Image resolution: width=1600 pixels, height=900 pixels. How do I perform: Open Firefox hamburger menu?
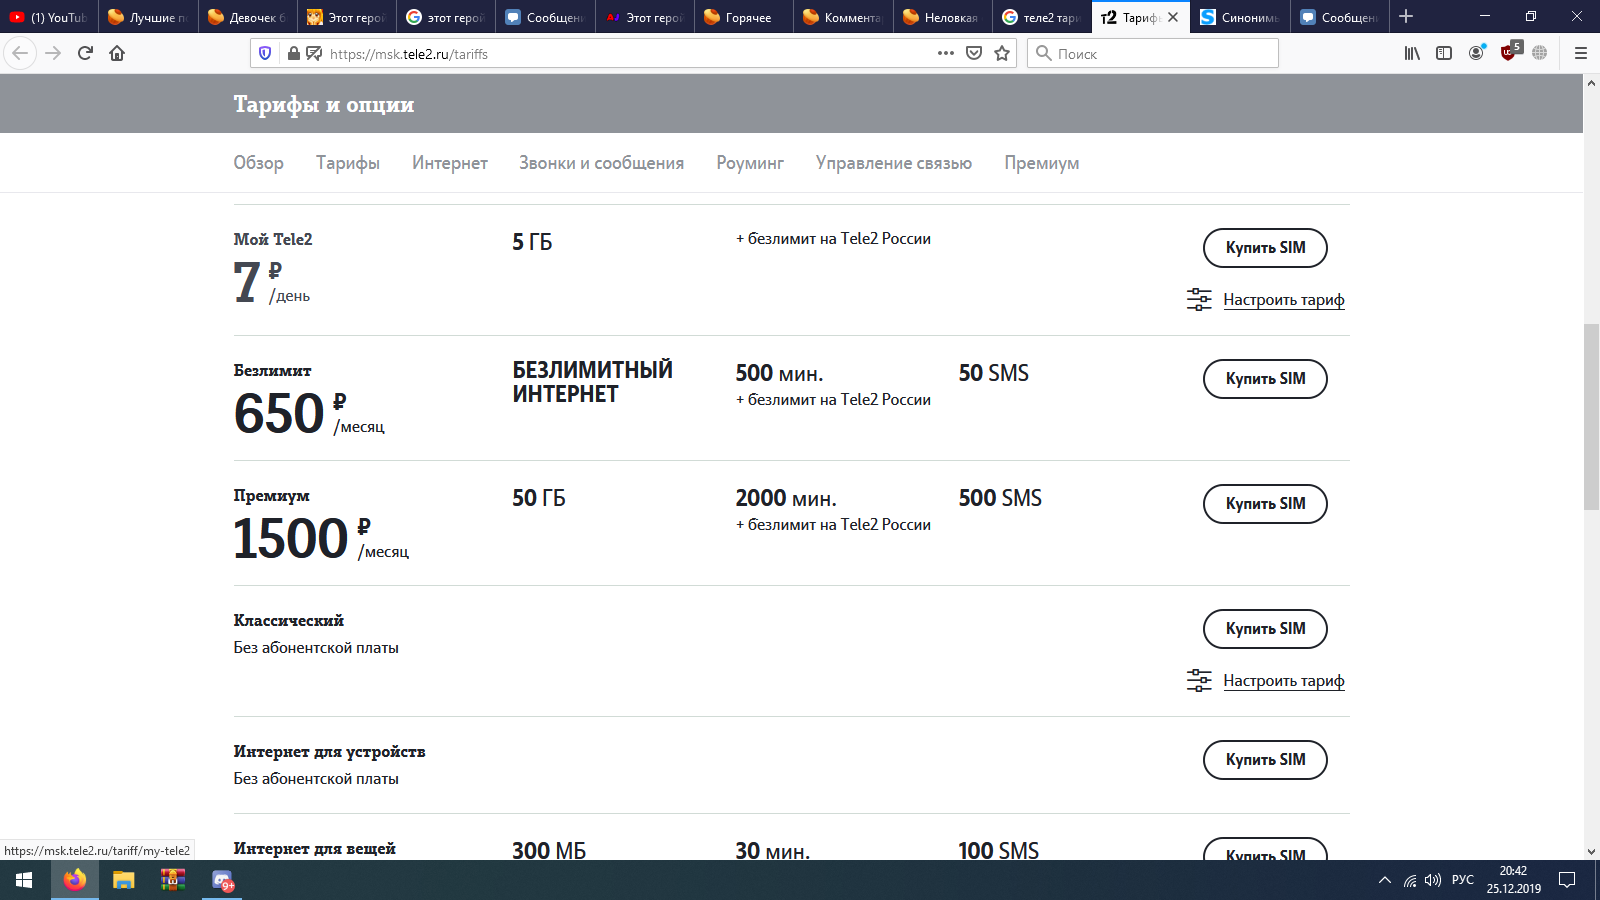(1581, 53)
